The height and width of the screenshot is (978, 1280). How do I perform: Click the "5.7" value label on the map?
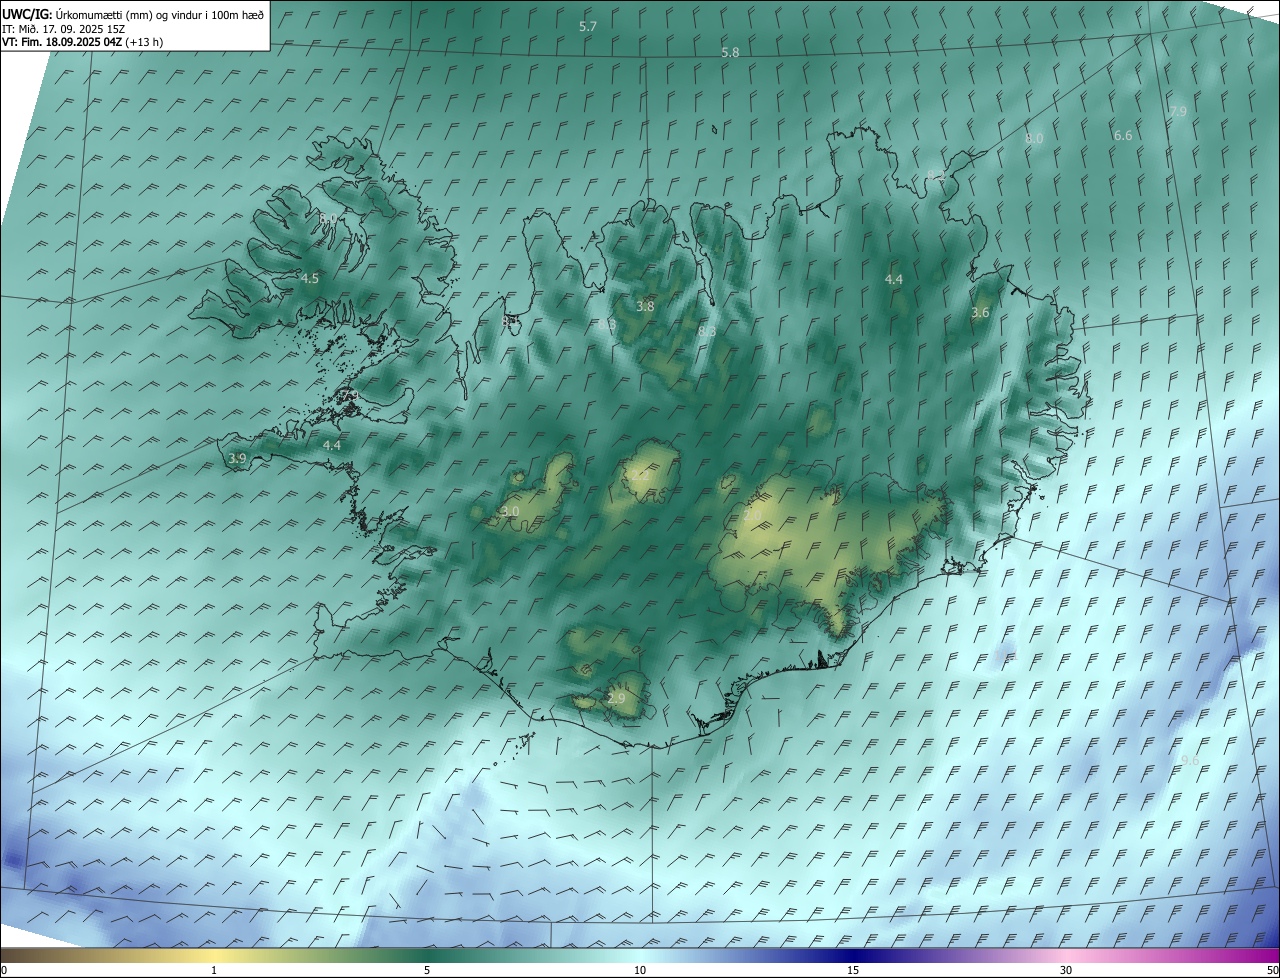click(x=588, y=27)
